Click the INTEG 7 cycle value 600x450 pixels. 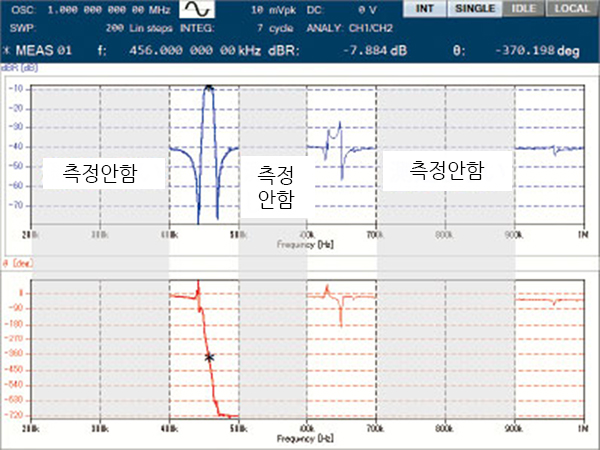point(275,28)
